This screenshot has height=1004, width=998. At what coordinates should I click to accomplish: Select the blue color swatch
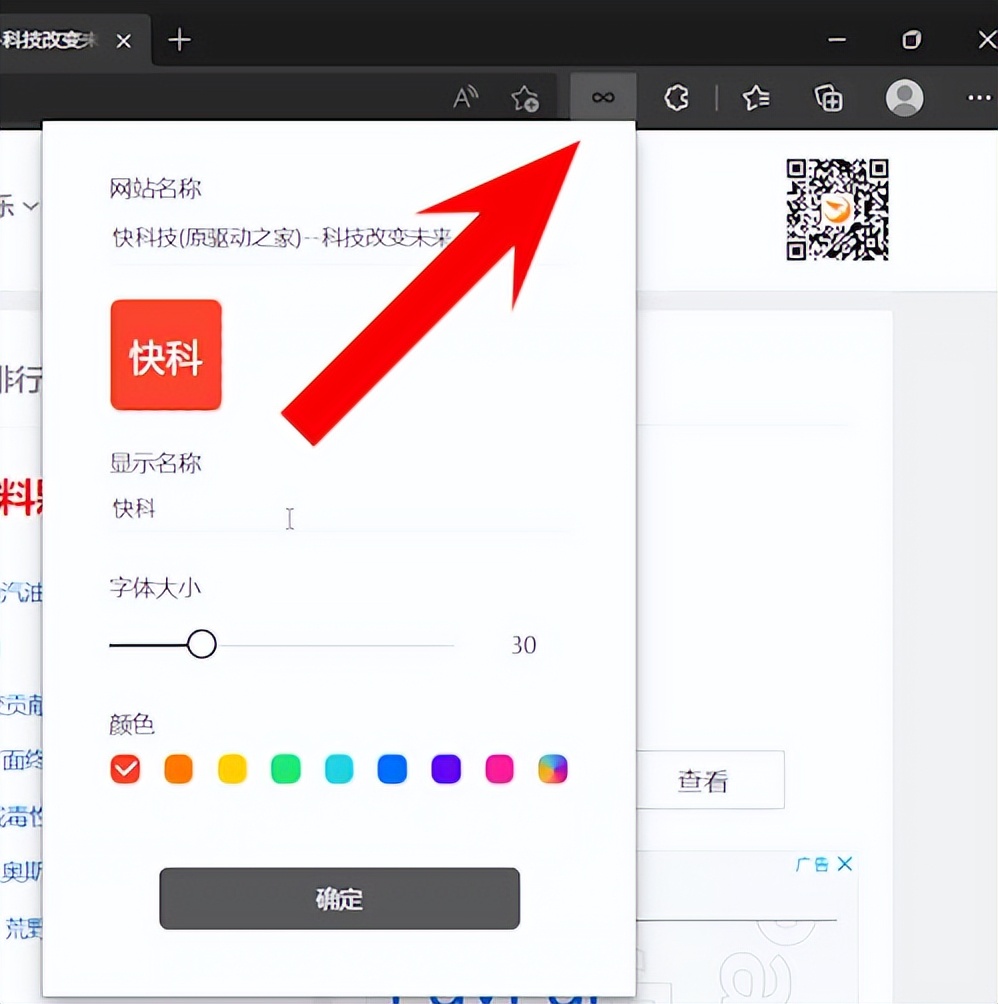[392, 769]
